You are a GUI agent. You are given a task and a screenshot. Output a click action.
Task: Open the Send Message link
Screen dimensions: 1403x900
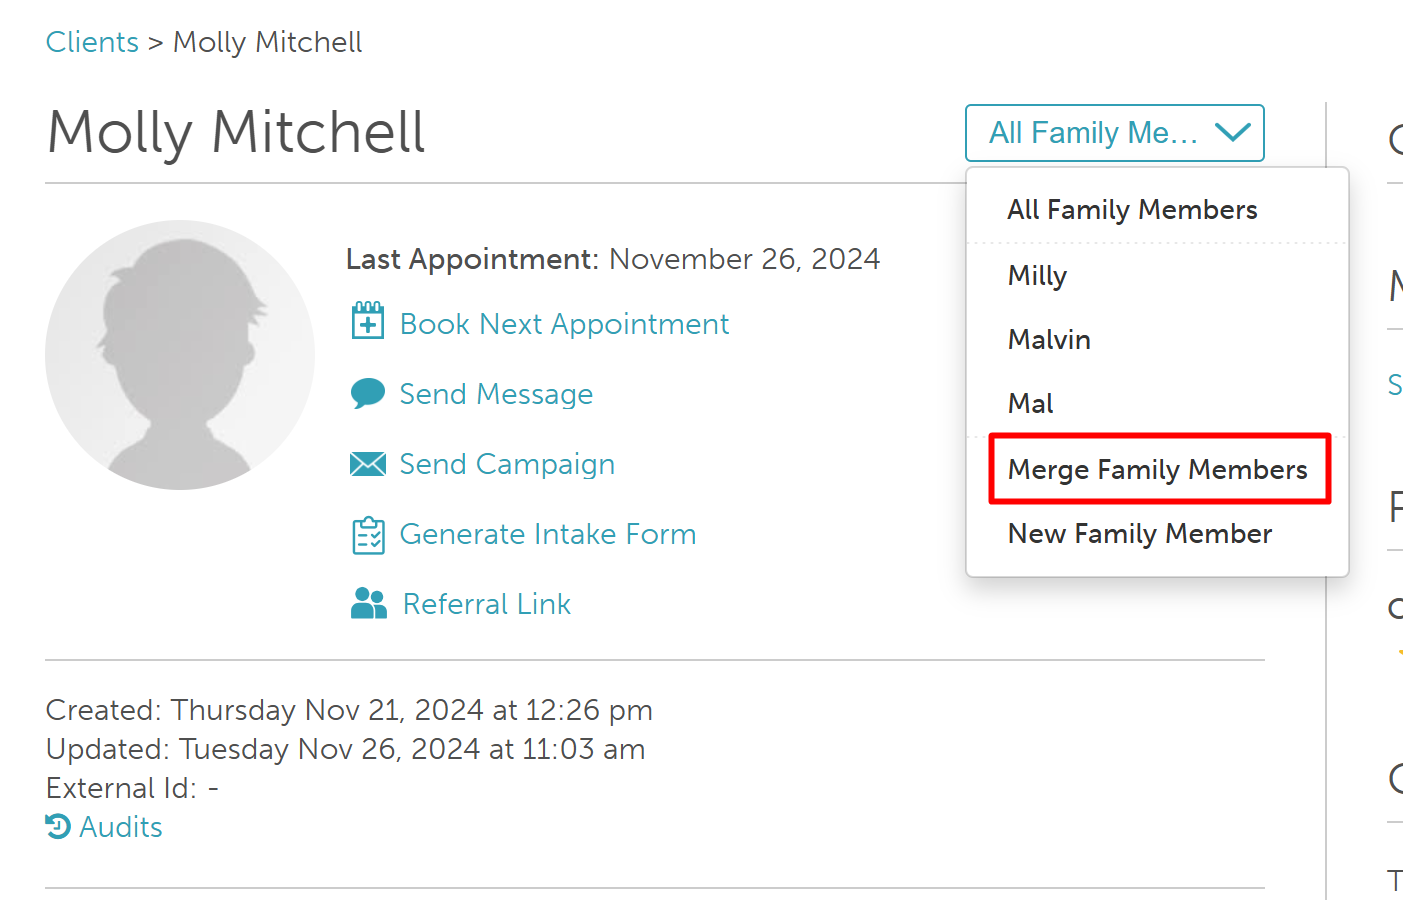[496, 394]
